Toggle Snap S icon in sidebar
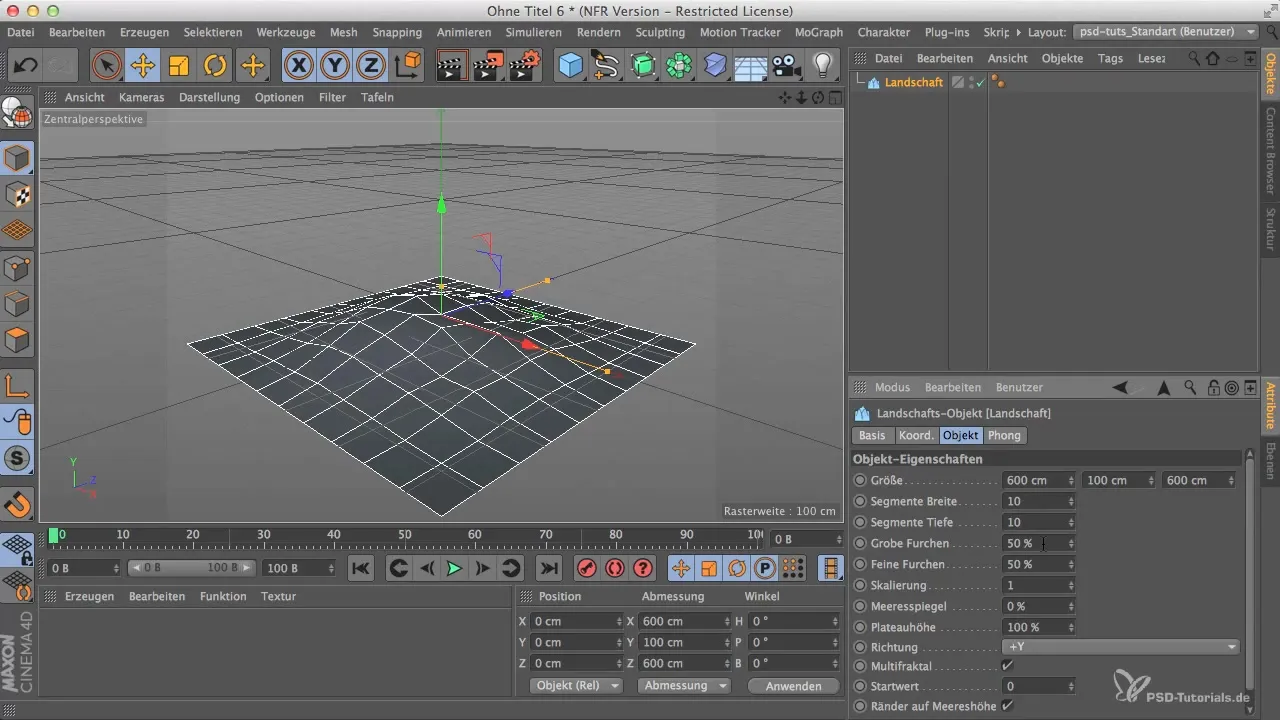1280x720 pixels. (18, 459)
